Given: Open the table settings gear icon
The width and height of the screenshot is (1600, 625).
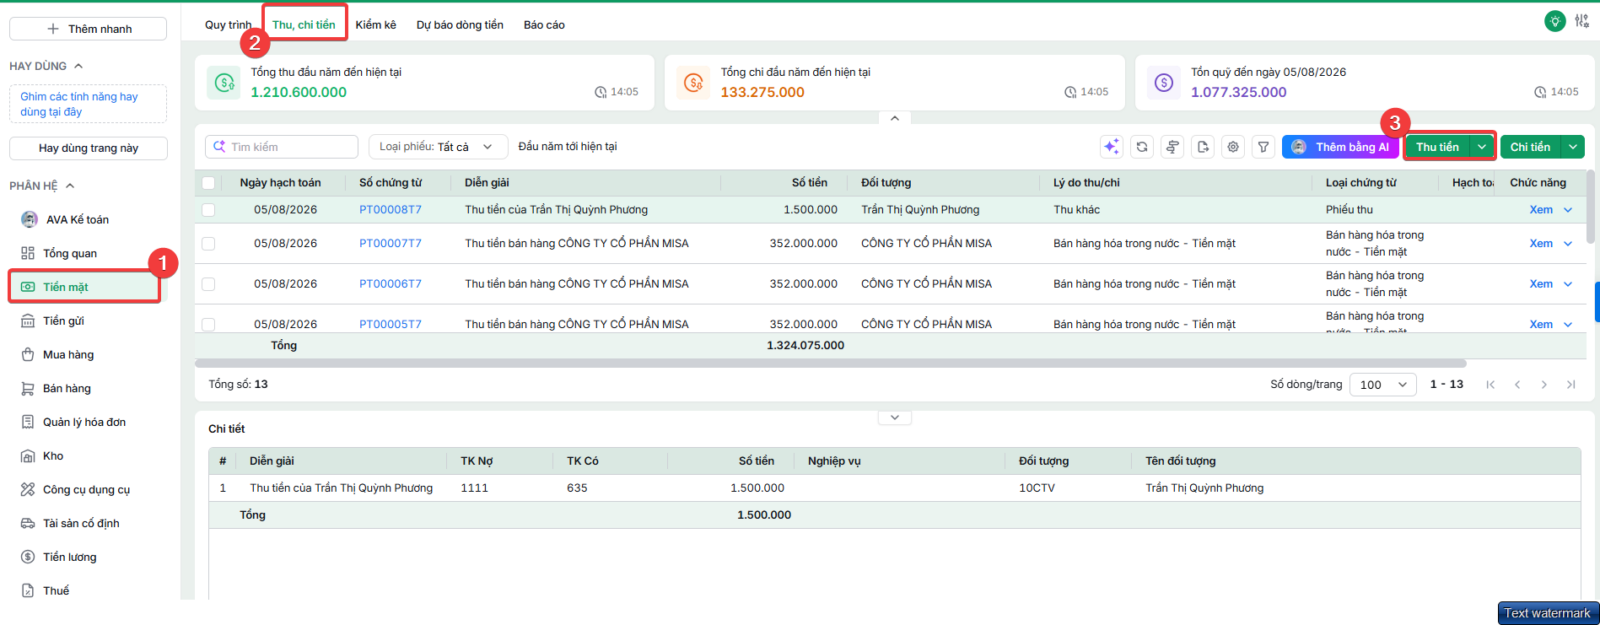Looking at the screenshot, I should point(1233,147).
